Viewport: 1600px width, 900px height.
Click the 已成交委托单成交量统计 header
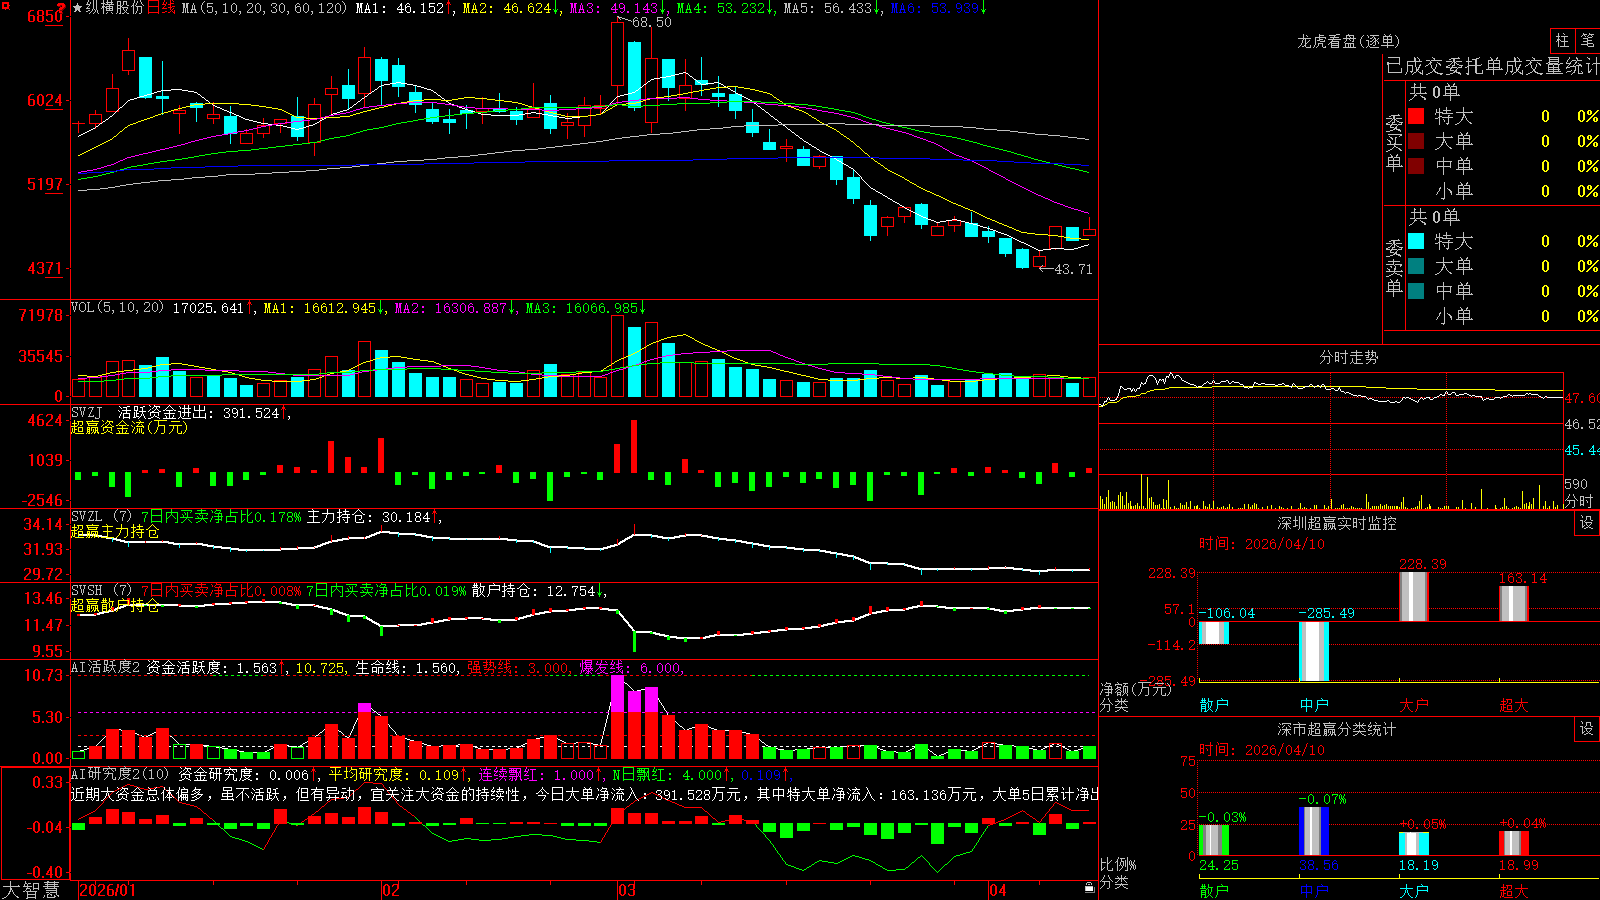[1492, 66]
